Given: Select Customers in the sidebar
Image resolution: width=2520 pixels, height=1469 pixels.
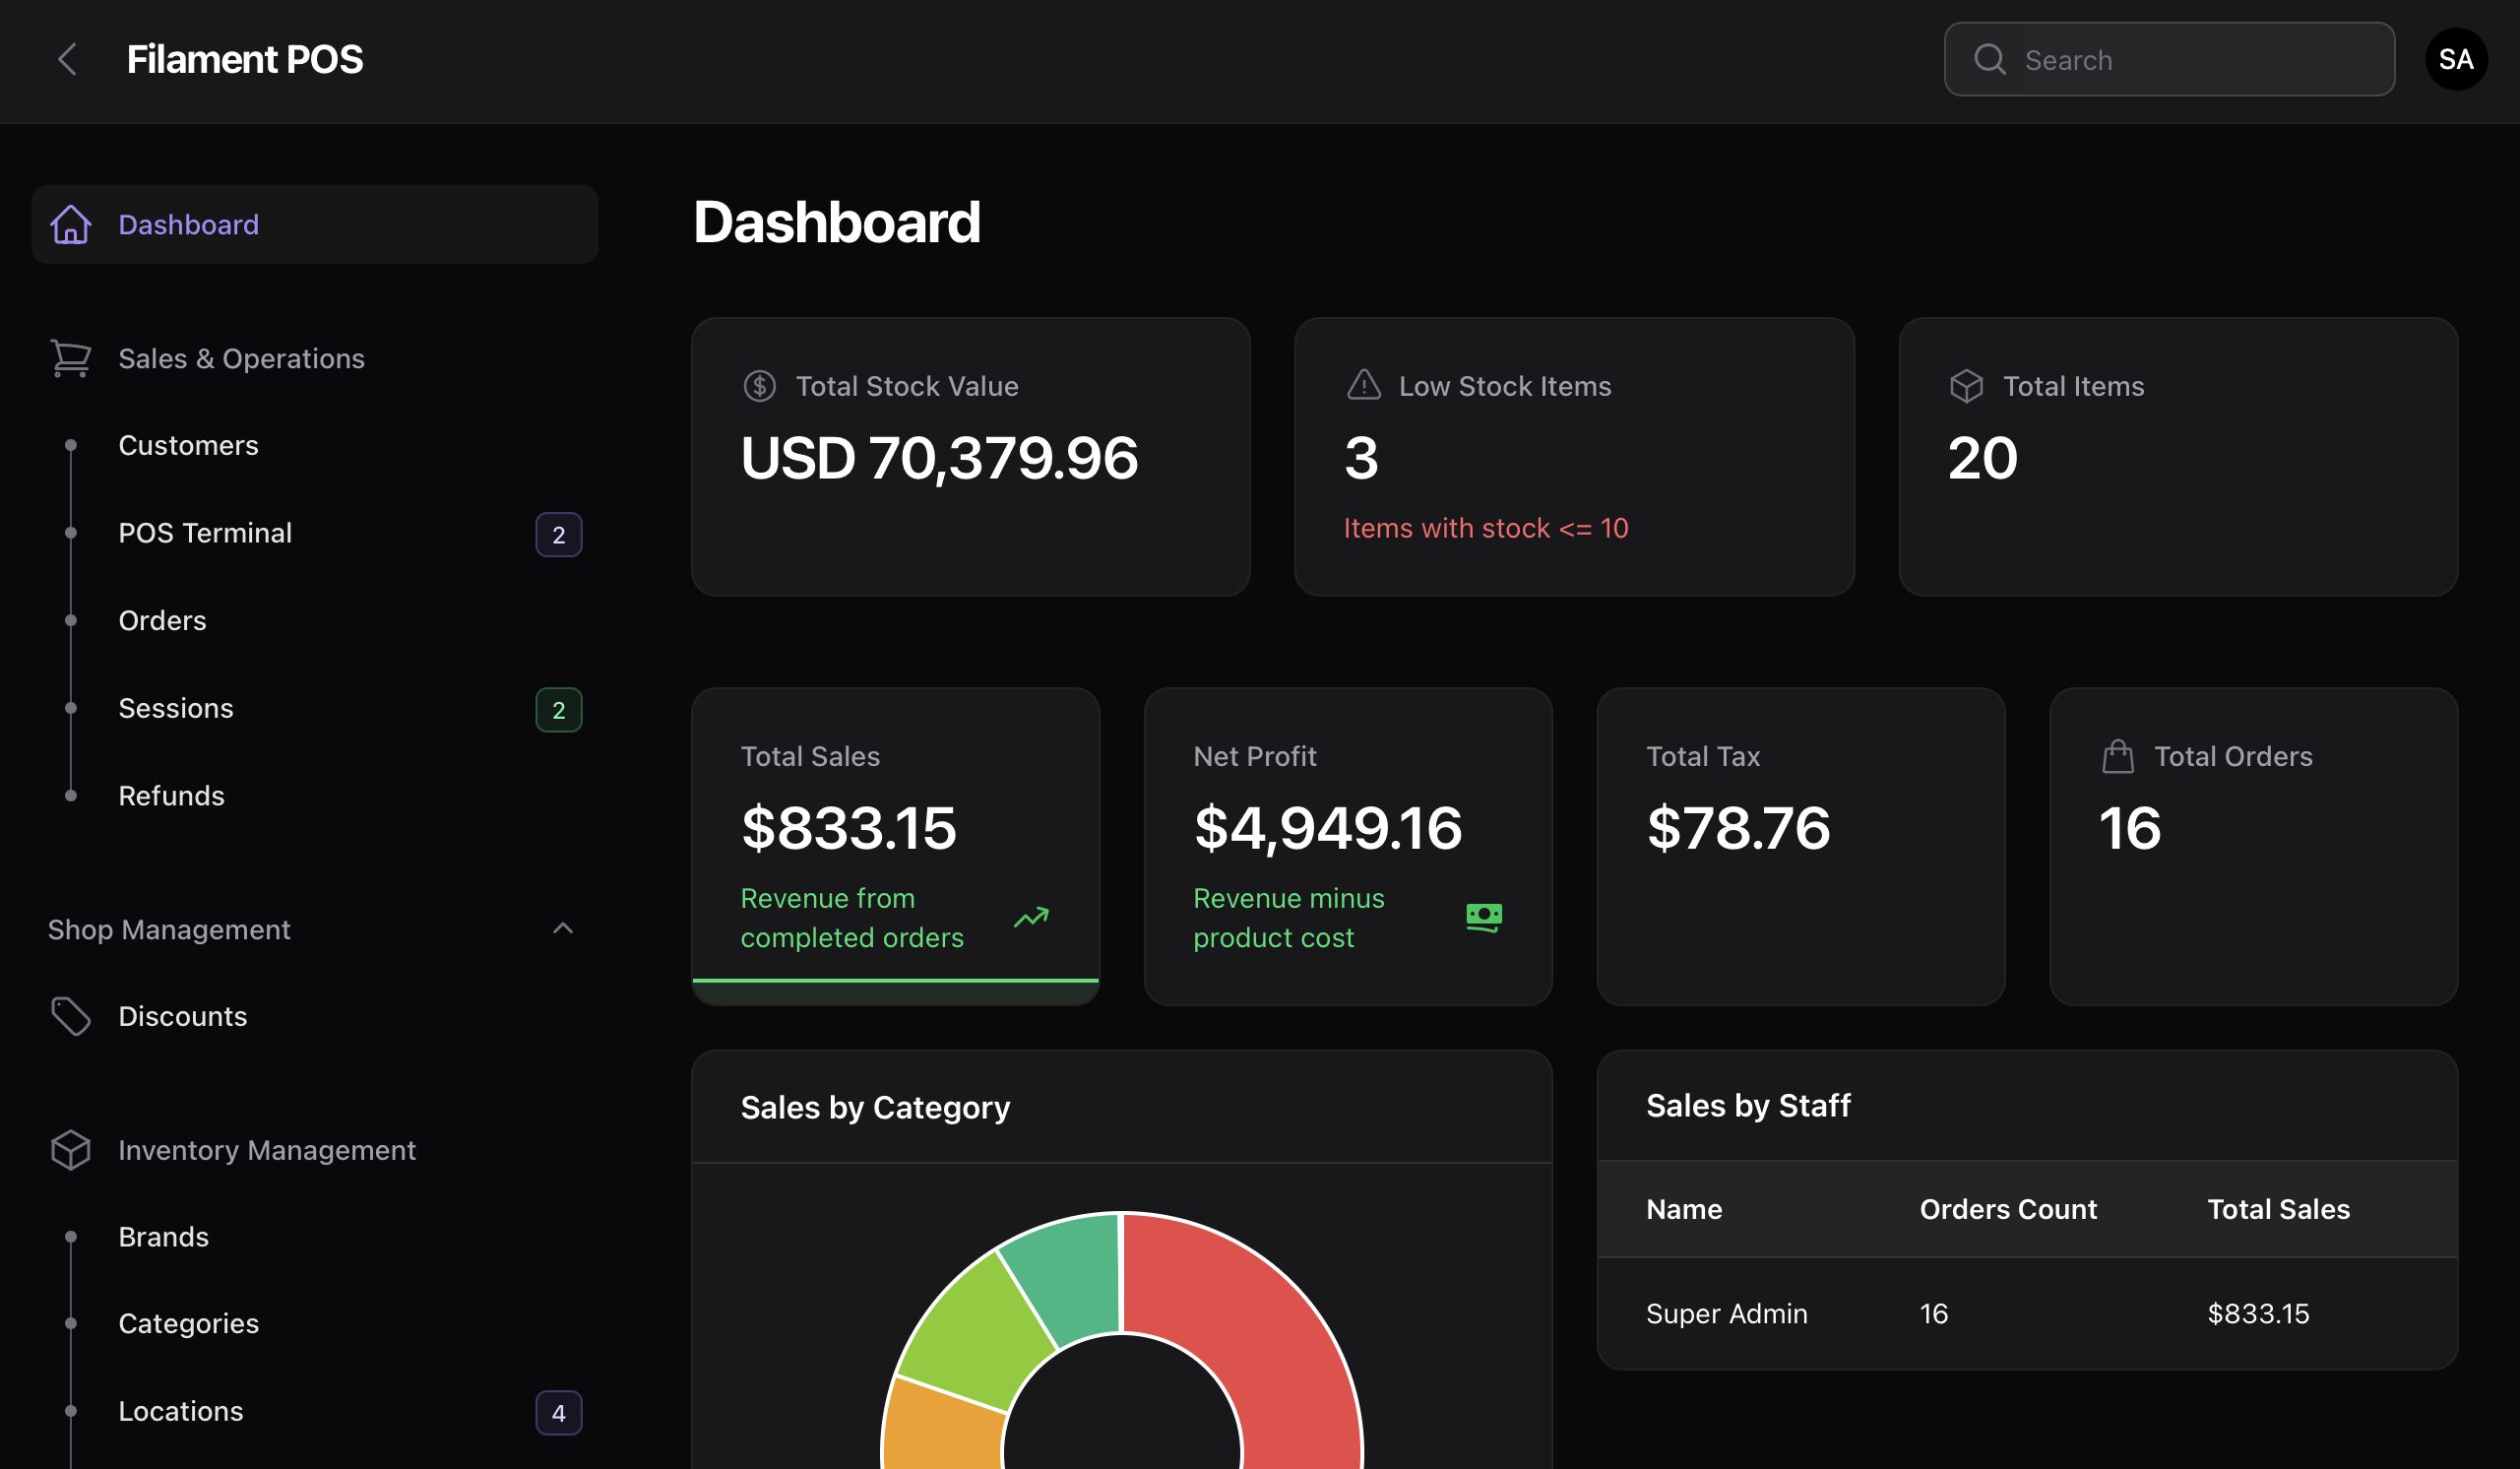Looking at the screenshot, I should tap(188, 445).
